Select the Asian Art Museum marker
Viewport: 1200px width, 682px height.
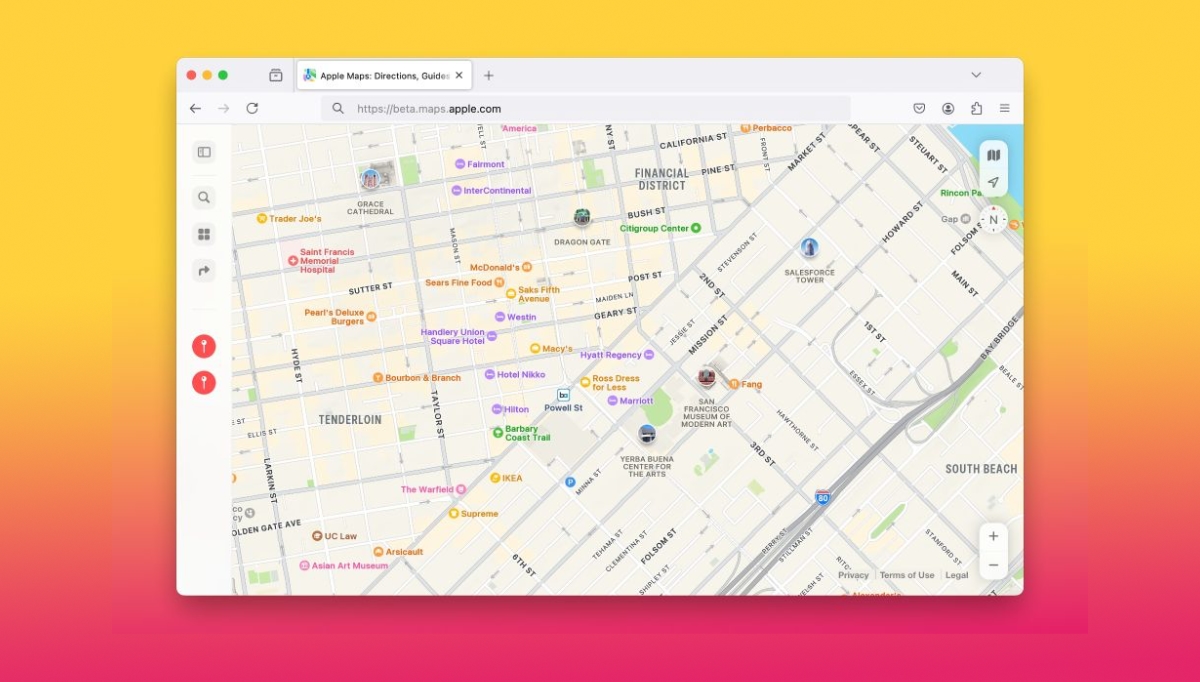(x=304, y=566)
